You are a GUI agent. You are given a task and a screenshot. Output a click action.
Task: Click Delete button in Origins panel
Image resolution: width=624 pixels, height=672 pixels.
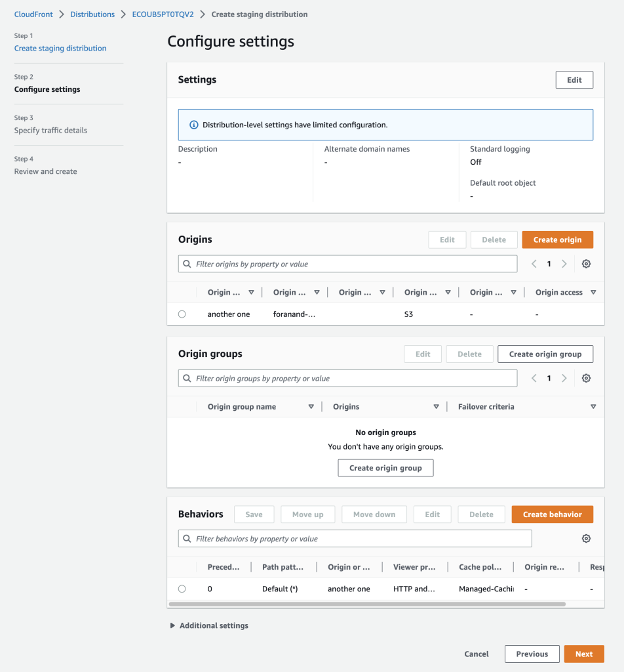pyautogui.click(x=494, y=240)
